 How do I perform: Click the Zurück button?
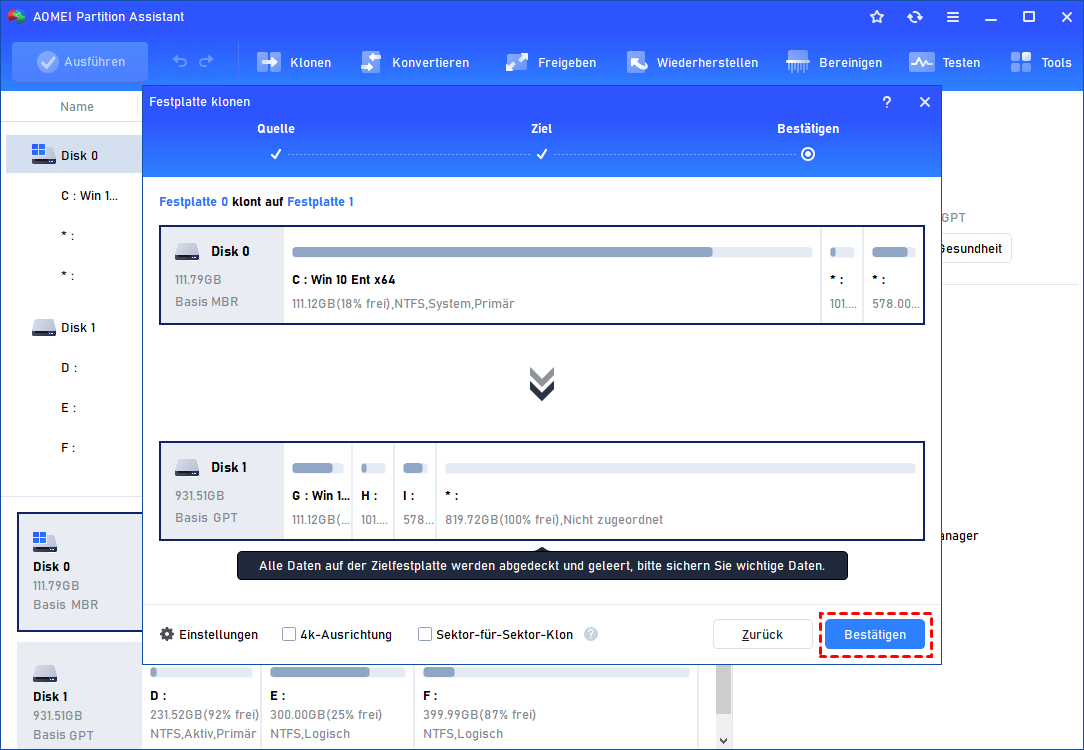point(762,634)
